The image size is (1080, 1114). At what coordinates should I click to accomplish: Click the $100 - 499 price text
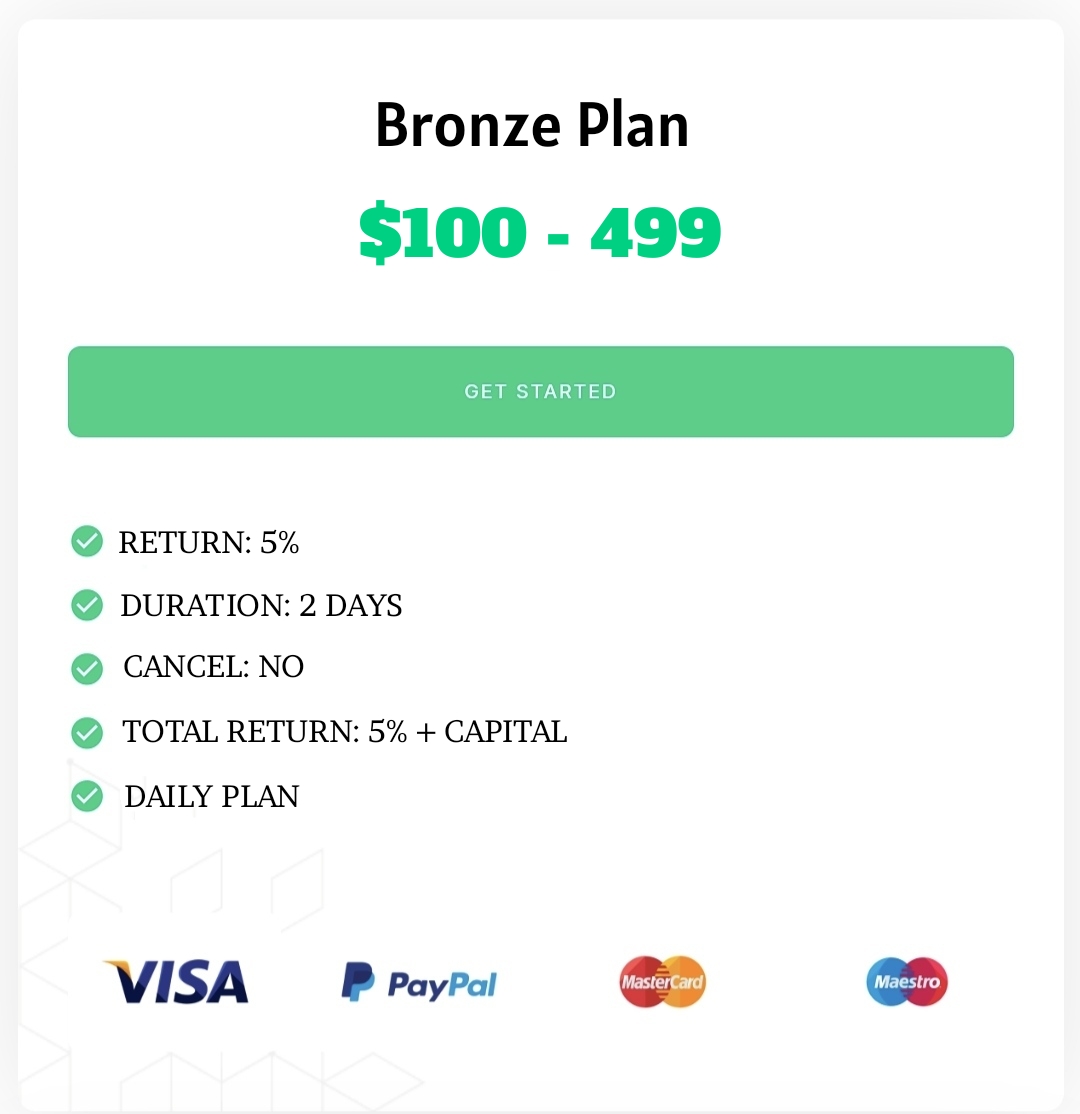(x=540, y=232)
